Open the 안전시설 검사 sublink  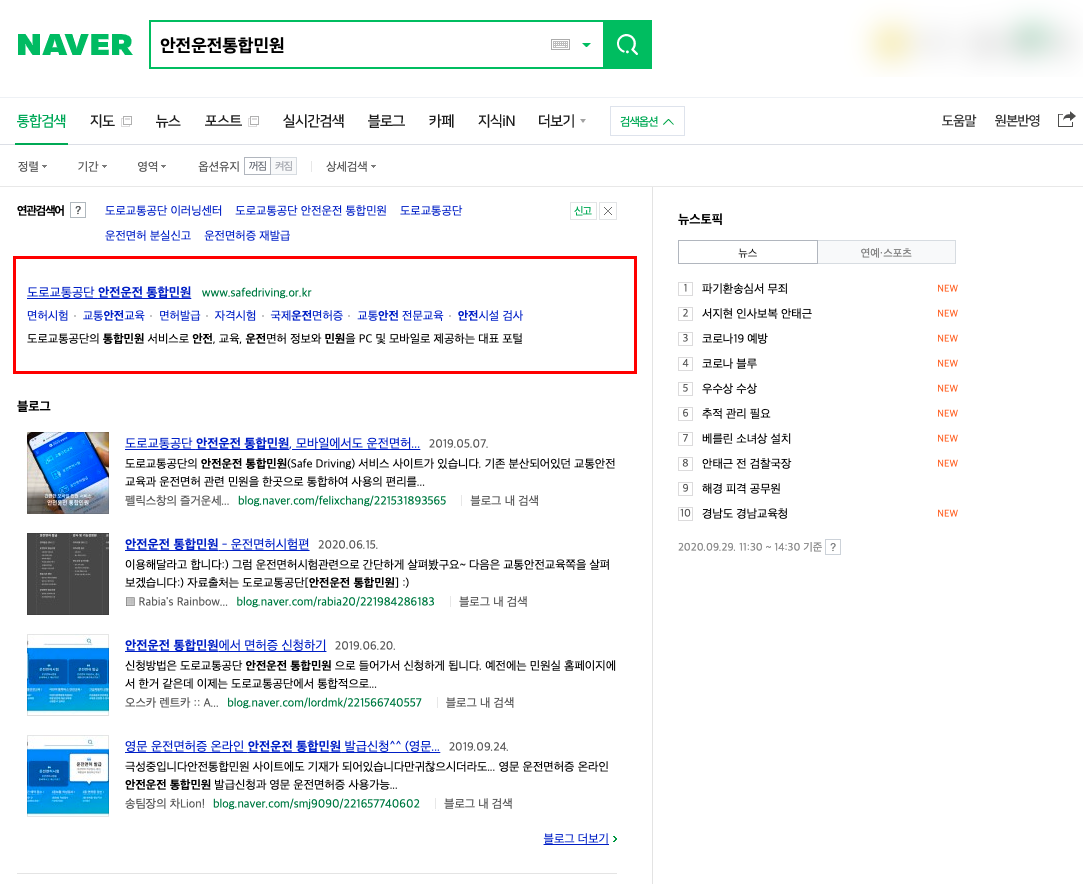pos(490,316)
